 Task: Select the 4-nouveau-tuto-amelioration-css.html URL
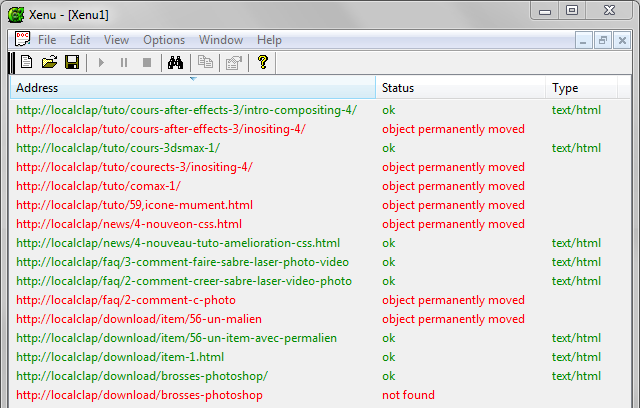(178, 243)
